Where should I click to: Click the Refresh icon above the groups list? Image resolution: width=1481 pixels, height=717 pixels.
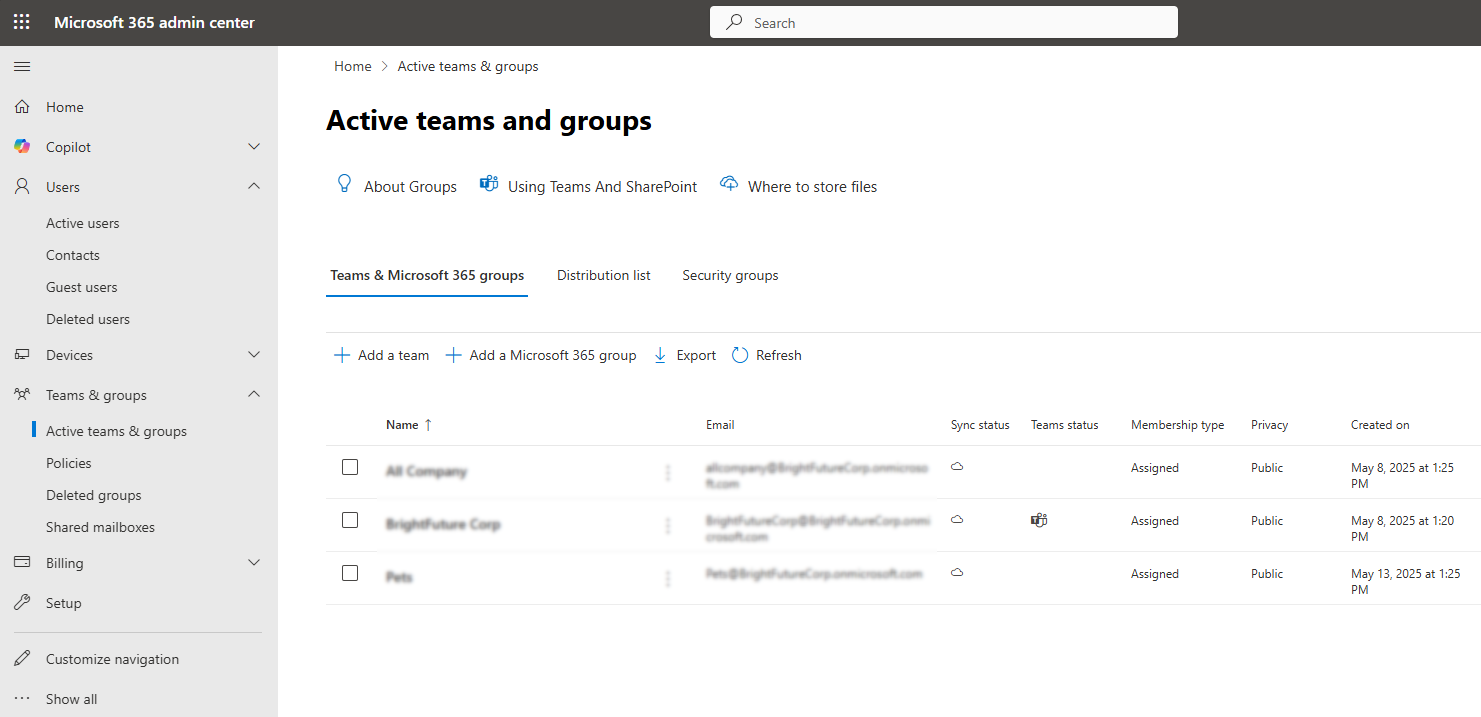[739, 355]
